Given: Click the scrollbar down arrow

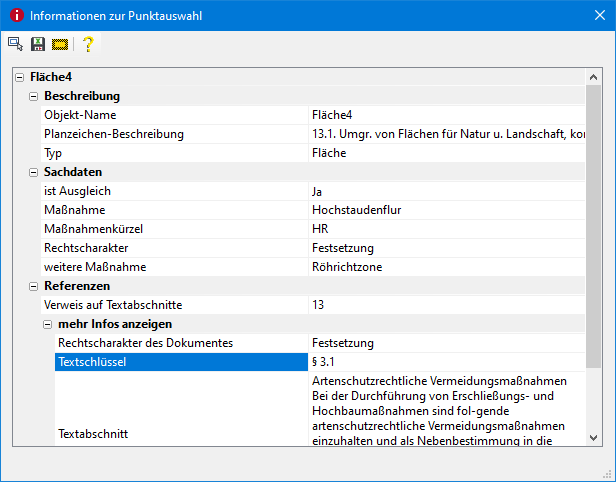Looking at the screenshot, I should click(x=594, y=437).
